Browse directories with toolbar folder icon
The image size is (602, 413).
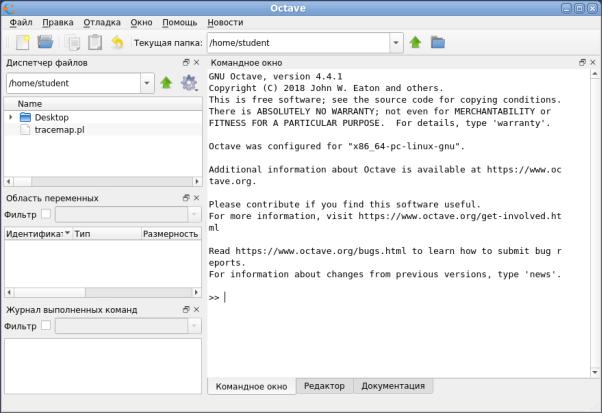[x=438, y=42]
